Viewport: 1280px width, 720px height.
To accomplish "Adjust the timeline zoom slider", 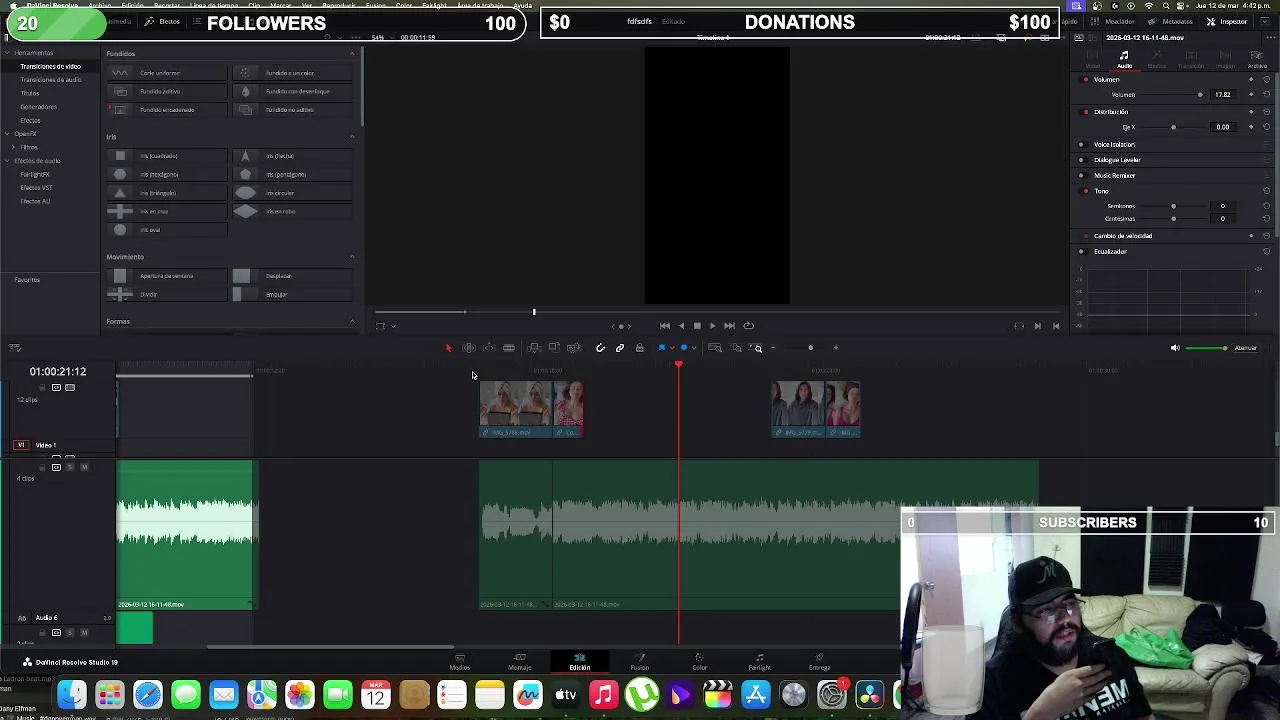I will click(810, 348).
